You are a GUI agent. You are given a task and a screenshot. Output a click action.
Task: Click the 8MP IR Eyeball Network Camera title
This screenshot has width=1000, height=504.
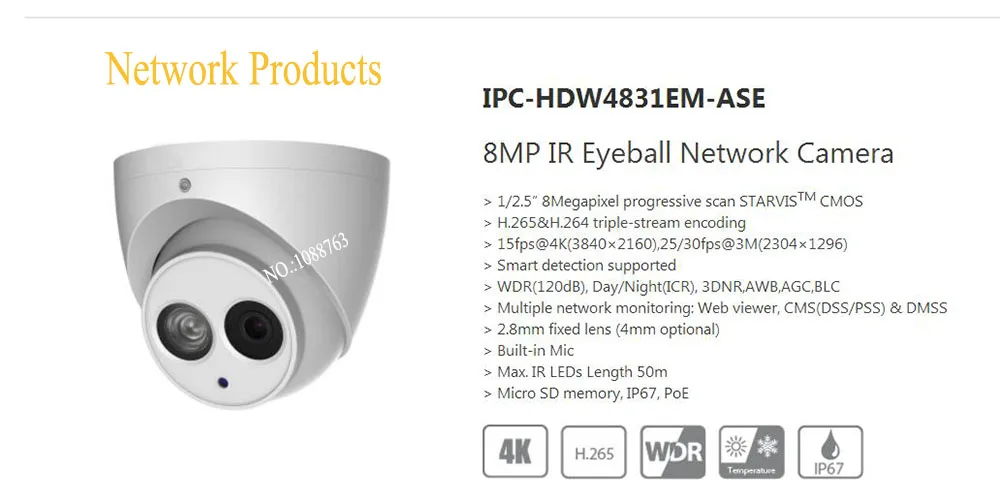click(688, 154)
